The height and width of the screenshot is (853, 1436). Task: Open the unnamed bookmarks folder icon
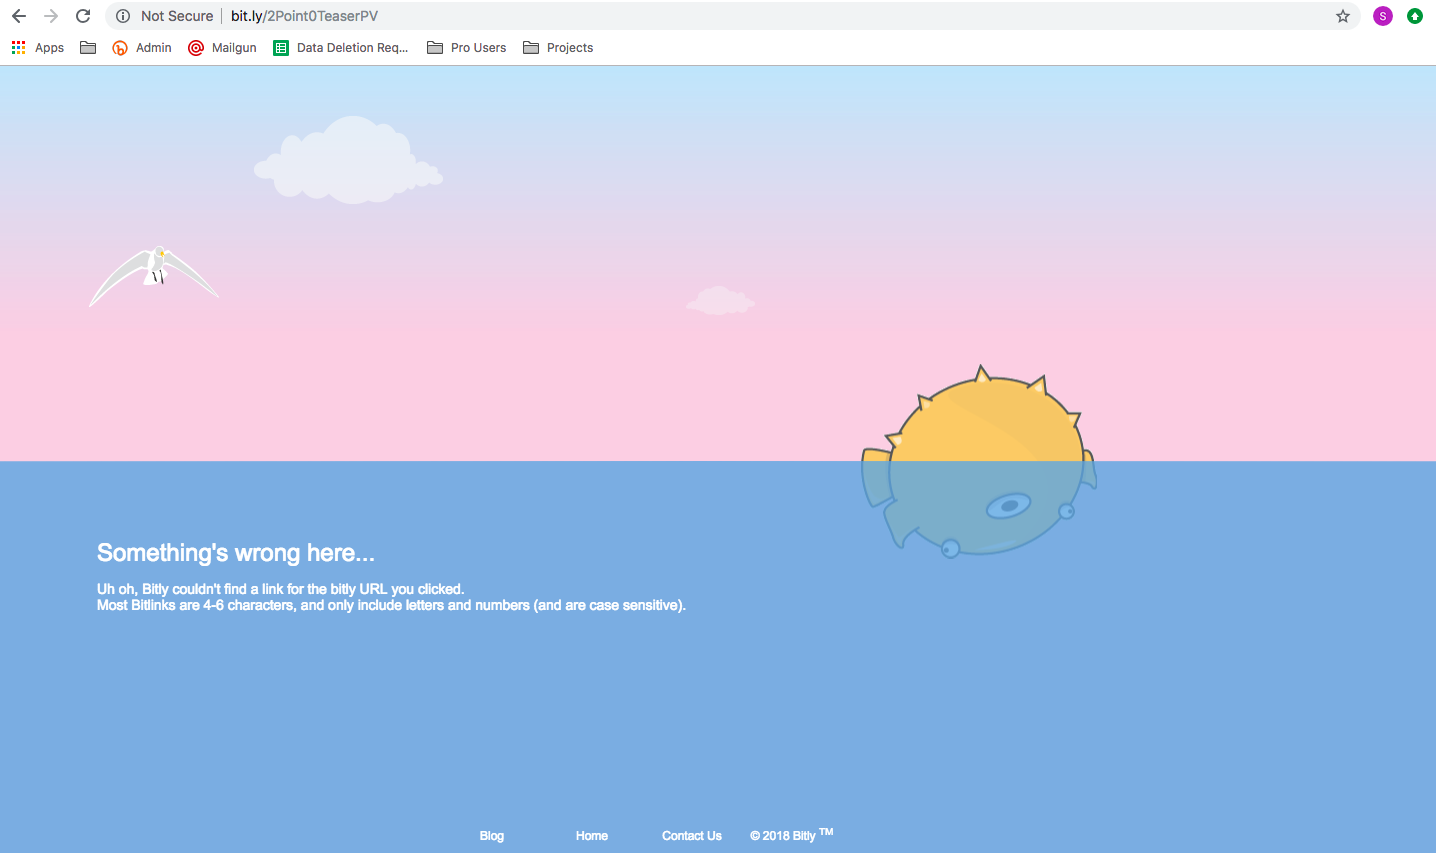coord(88,48)
